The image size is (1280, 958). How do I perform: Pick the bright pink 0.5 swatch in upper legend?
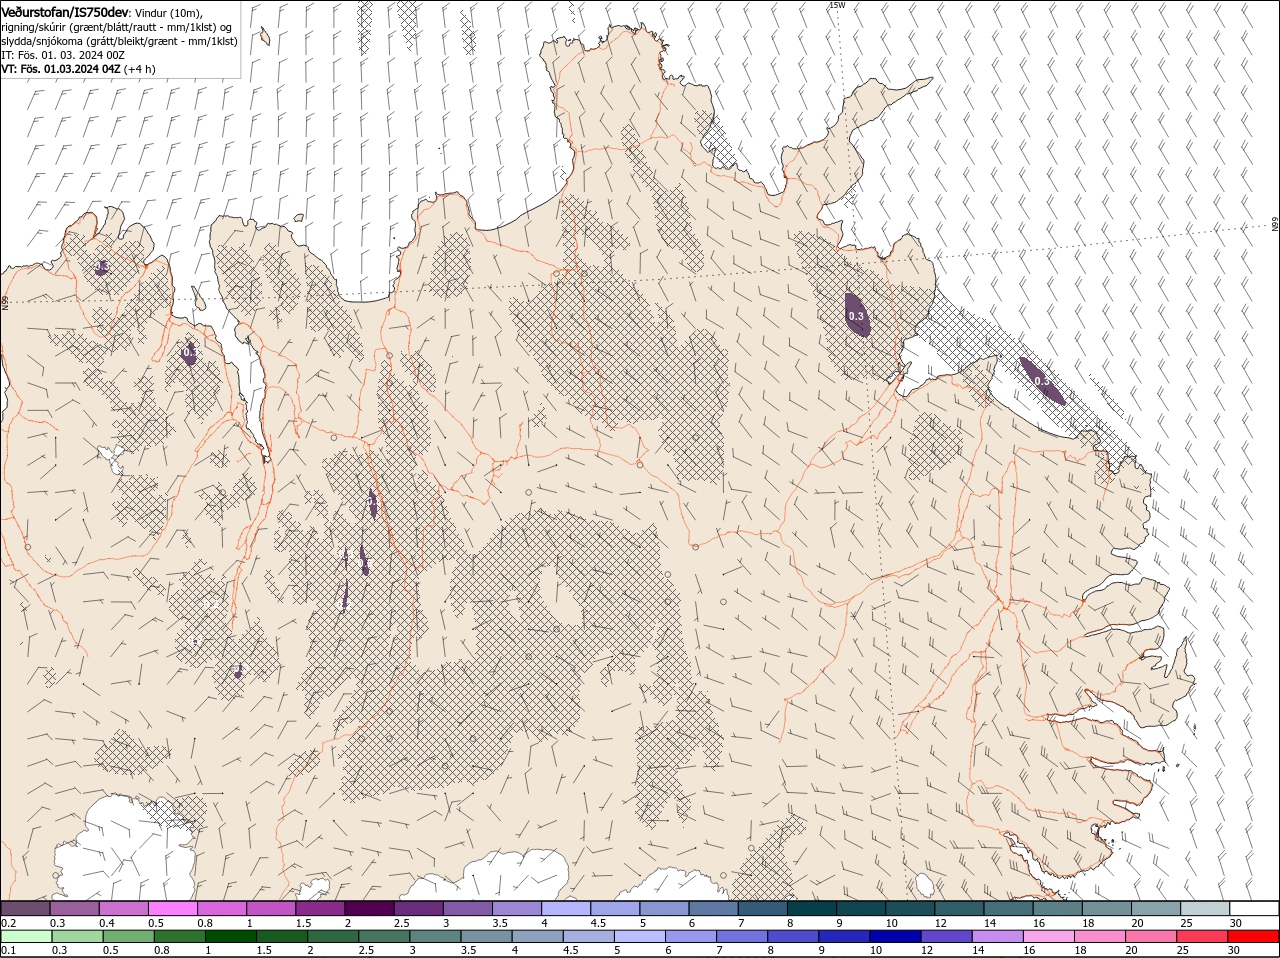pos(172,908)
